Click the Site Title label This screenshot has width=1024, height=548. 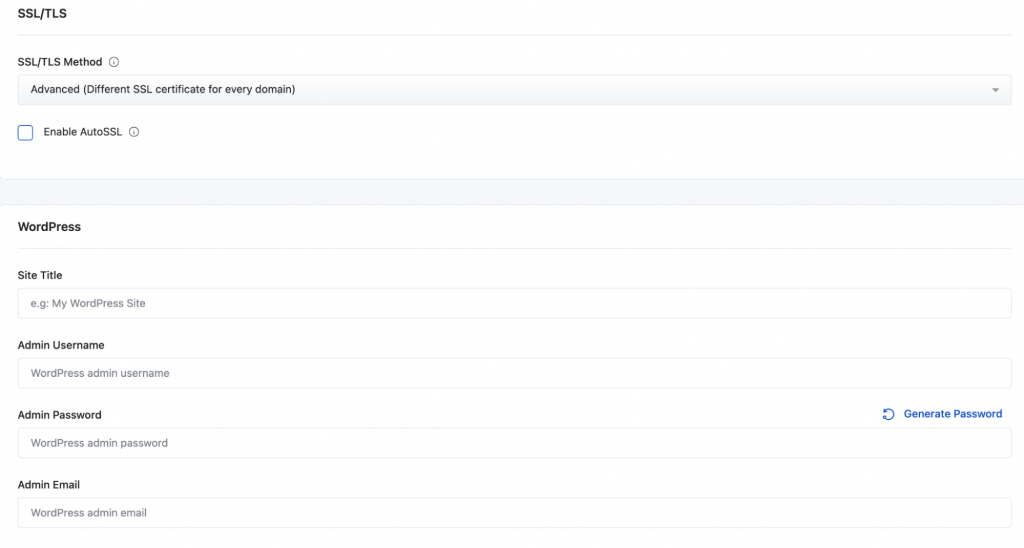pyautogui.click(x=40, y=276)
